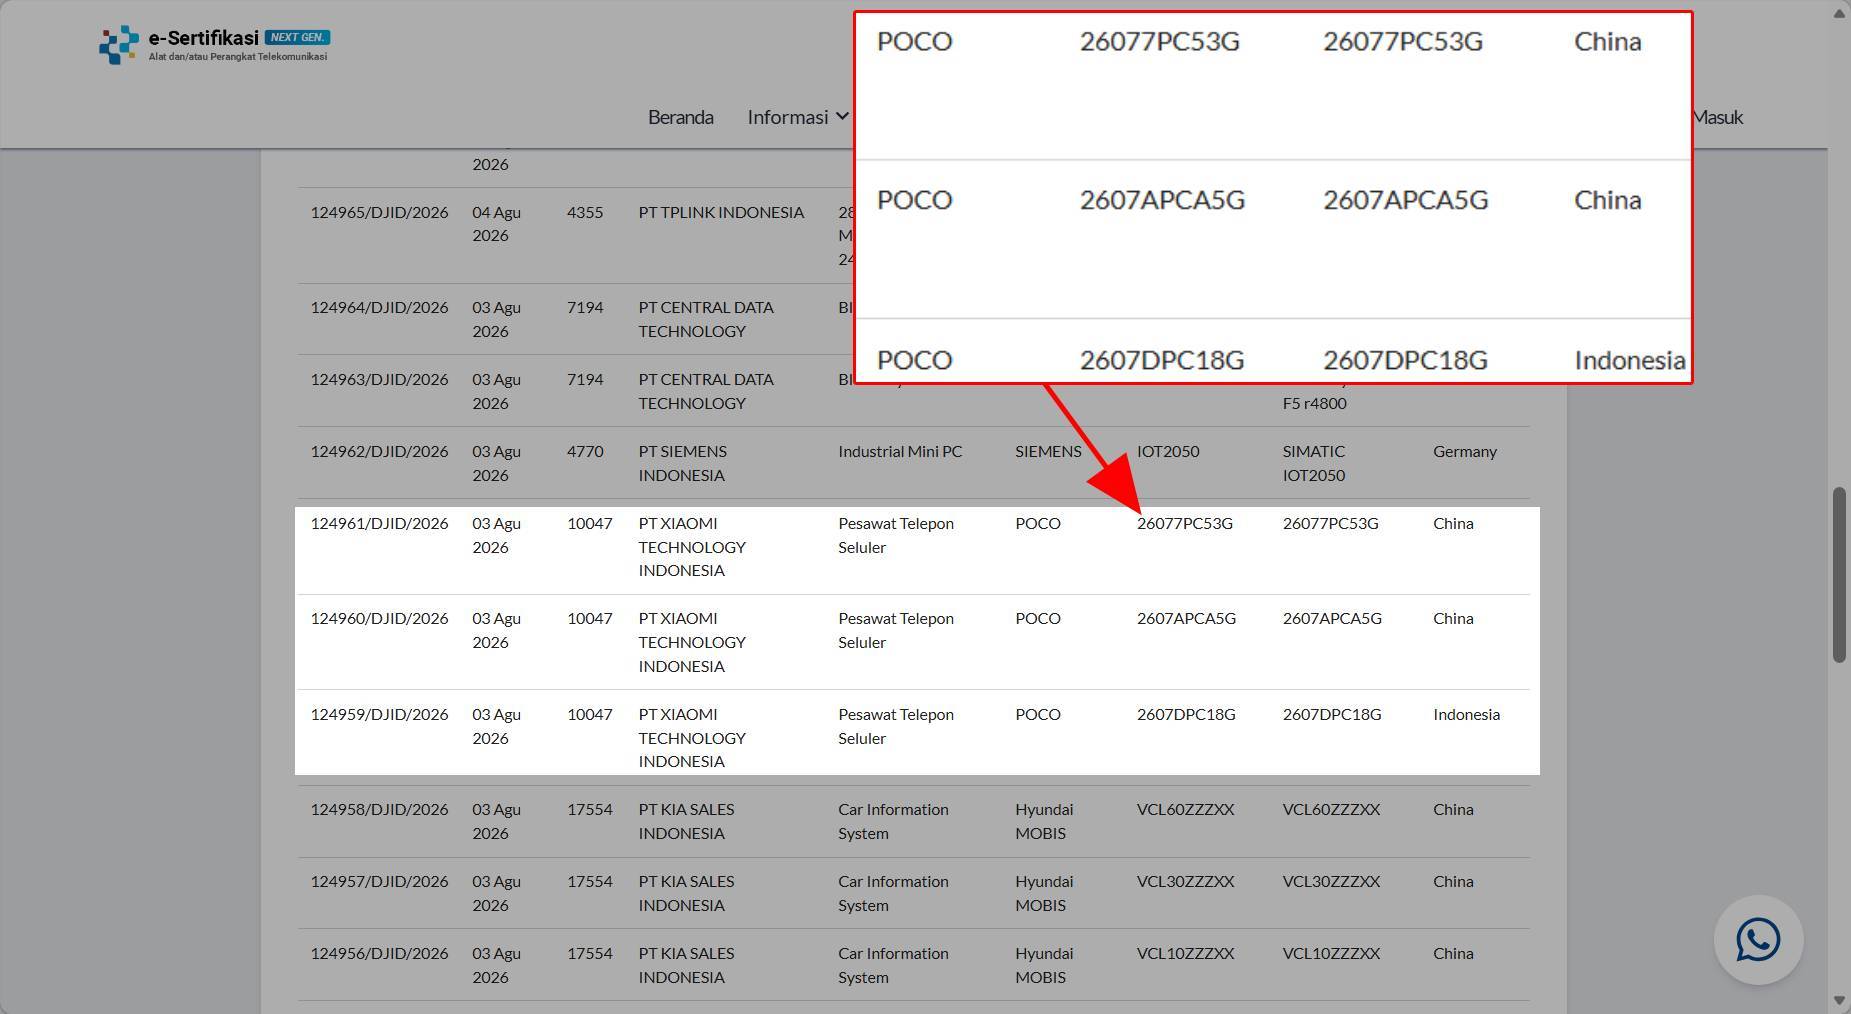Click the Germany country cell

(x=1465, y=451)
